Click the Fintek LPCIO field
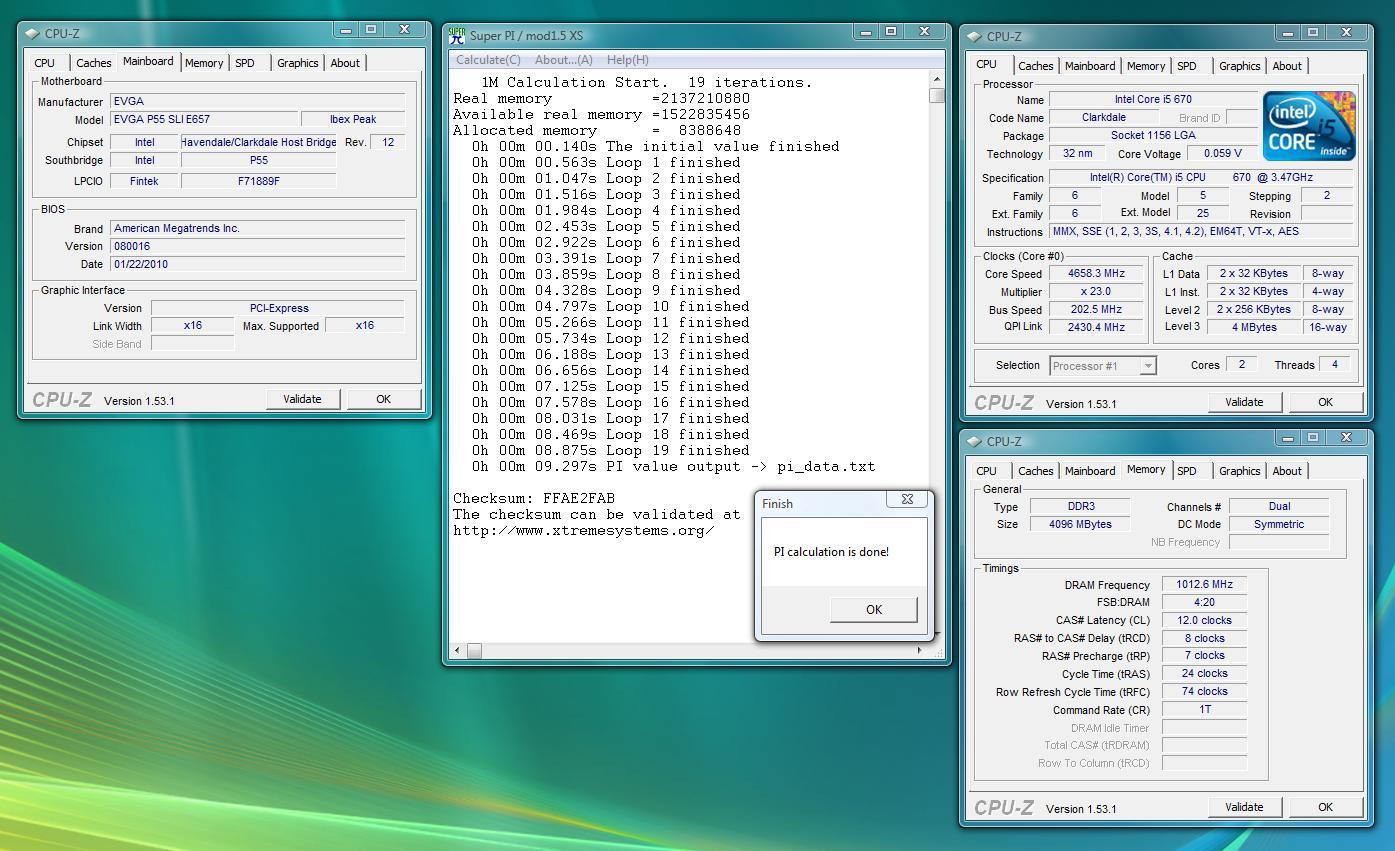 (x=144, y=181)
